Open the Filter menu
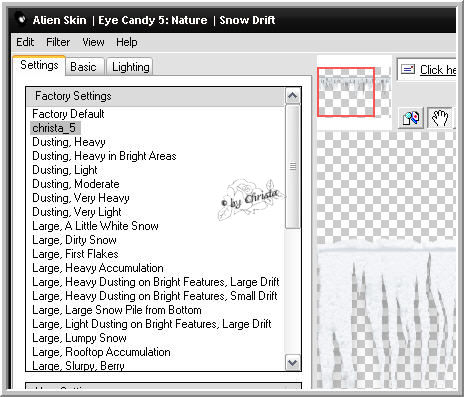 tap(58, 42)
